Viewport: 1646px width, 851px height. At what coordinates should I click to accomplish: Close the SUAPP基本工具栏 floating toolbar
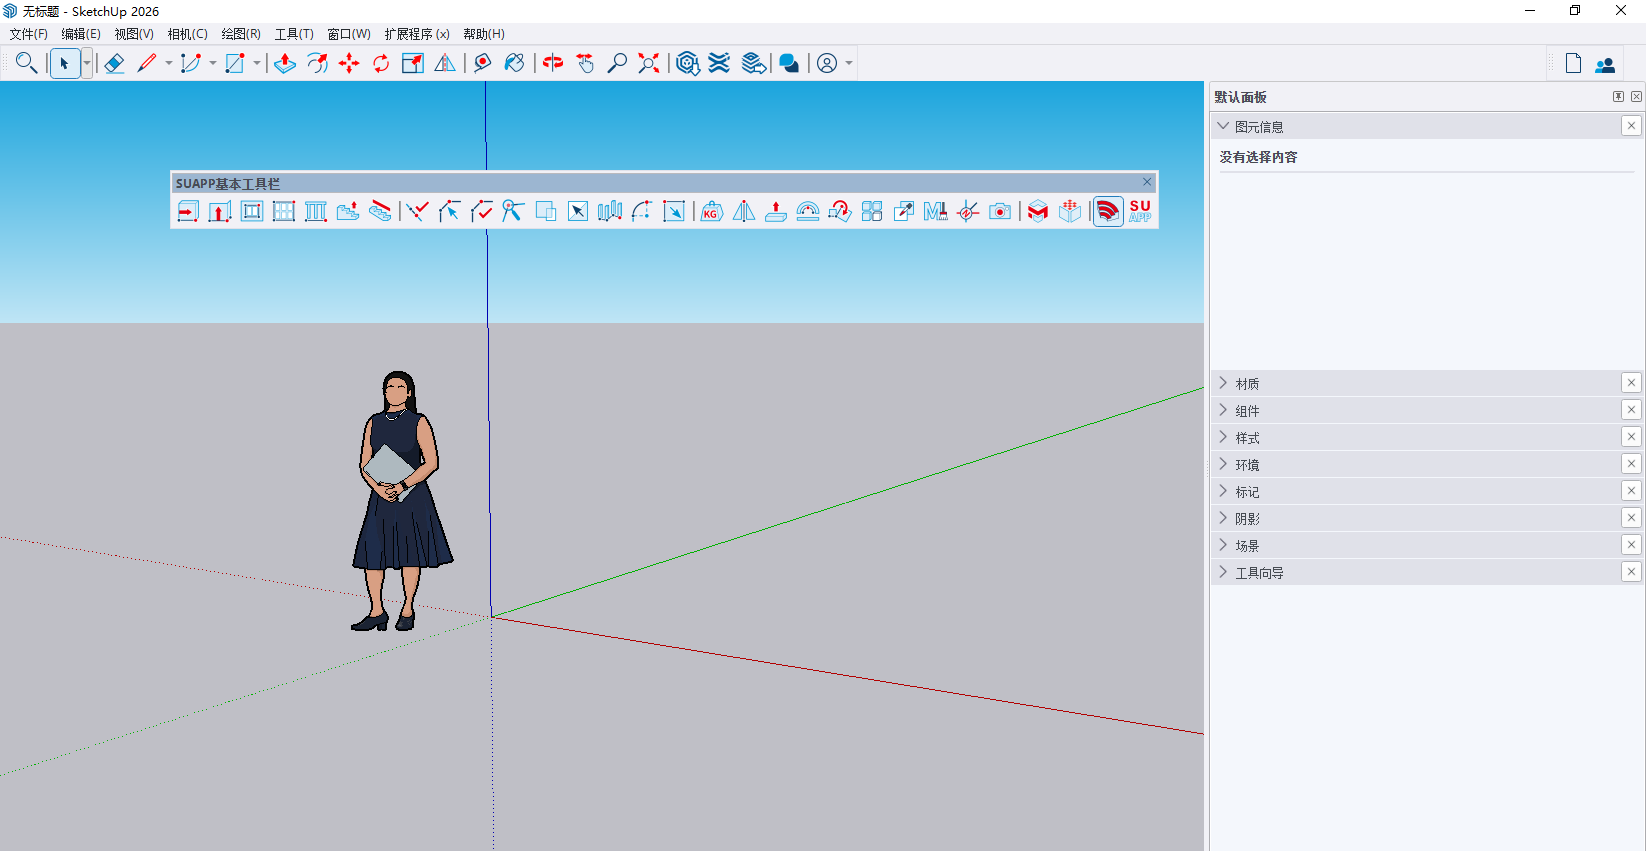click(1147, 182)
